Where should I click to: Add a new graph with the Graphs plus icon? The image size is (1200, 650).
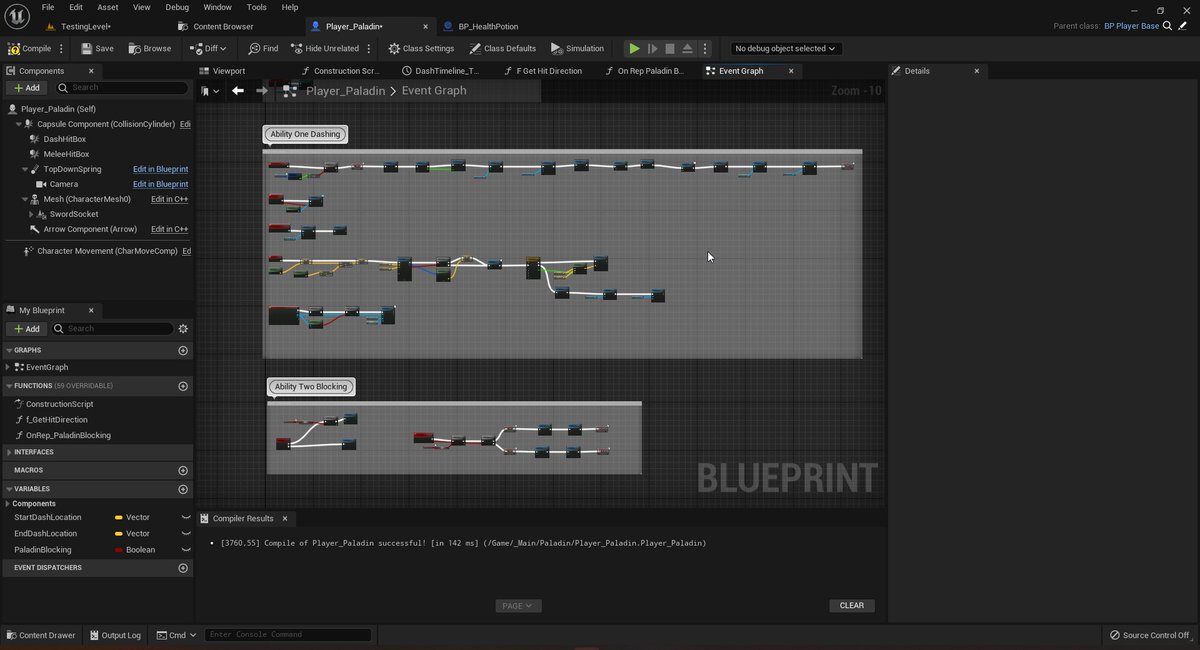pyautogui.click(x=183, y=351)
